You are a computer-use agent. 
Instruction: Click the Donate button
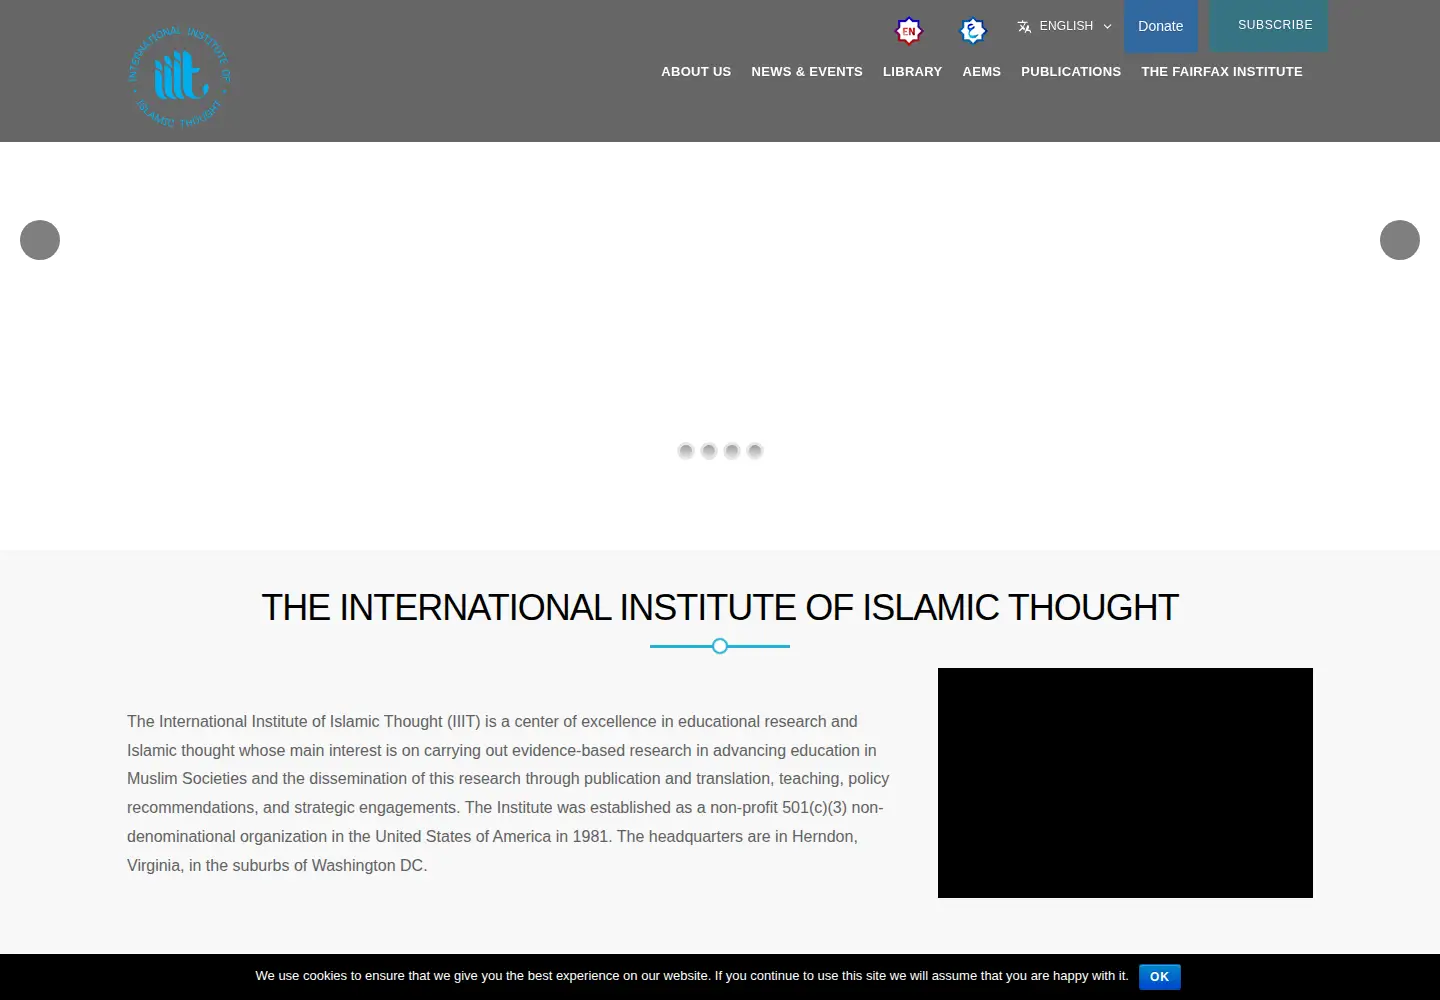click(1160, 26)
